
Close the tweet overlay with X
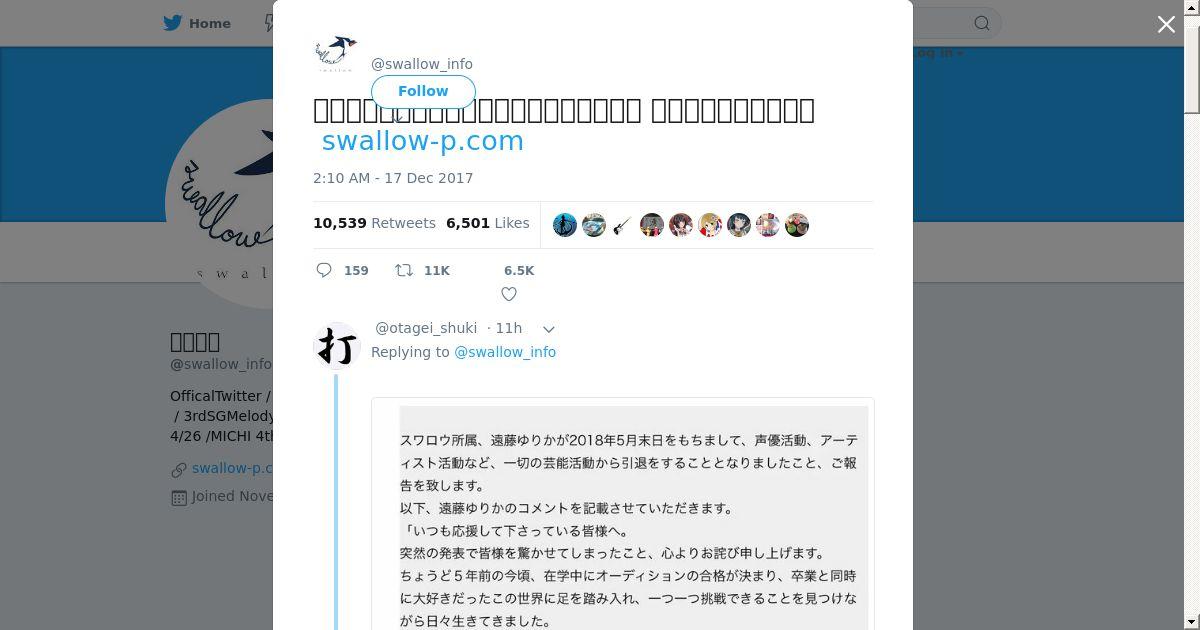click(1166, 24)
